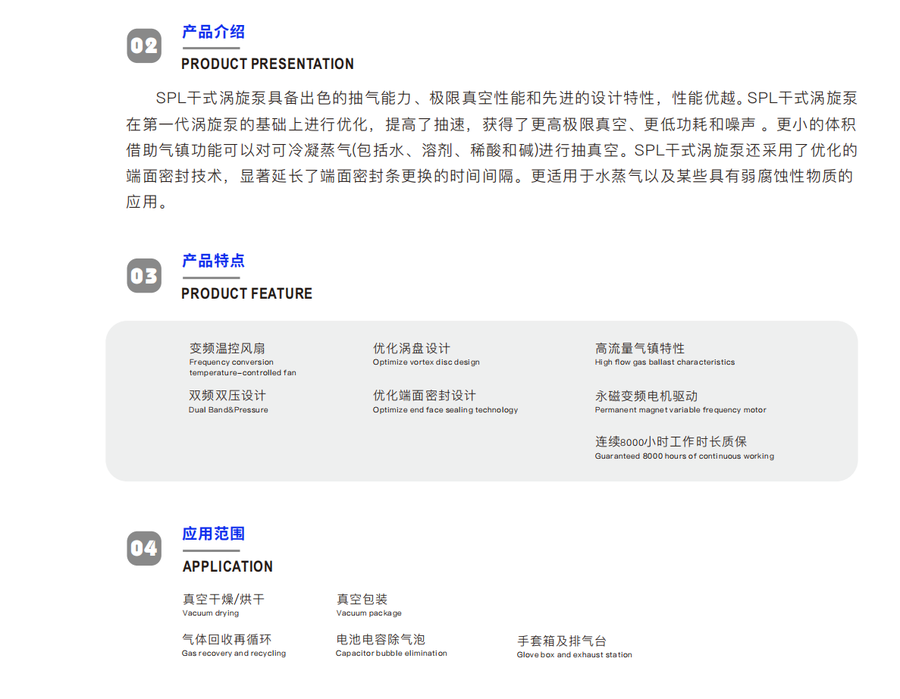
Task: Click the 高流量气镇特性 feature text
Action: (640, 348)
